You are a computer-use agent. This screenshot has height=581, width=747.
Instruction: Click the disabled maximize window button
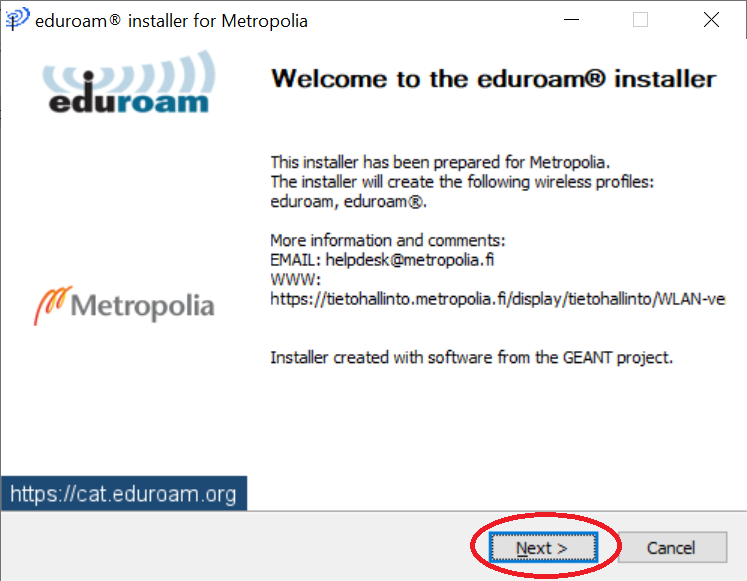point(640,20)
